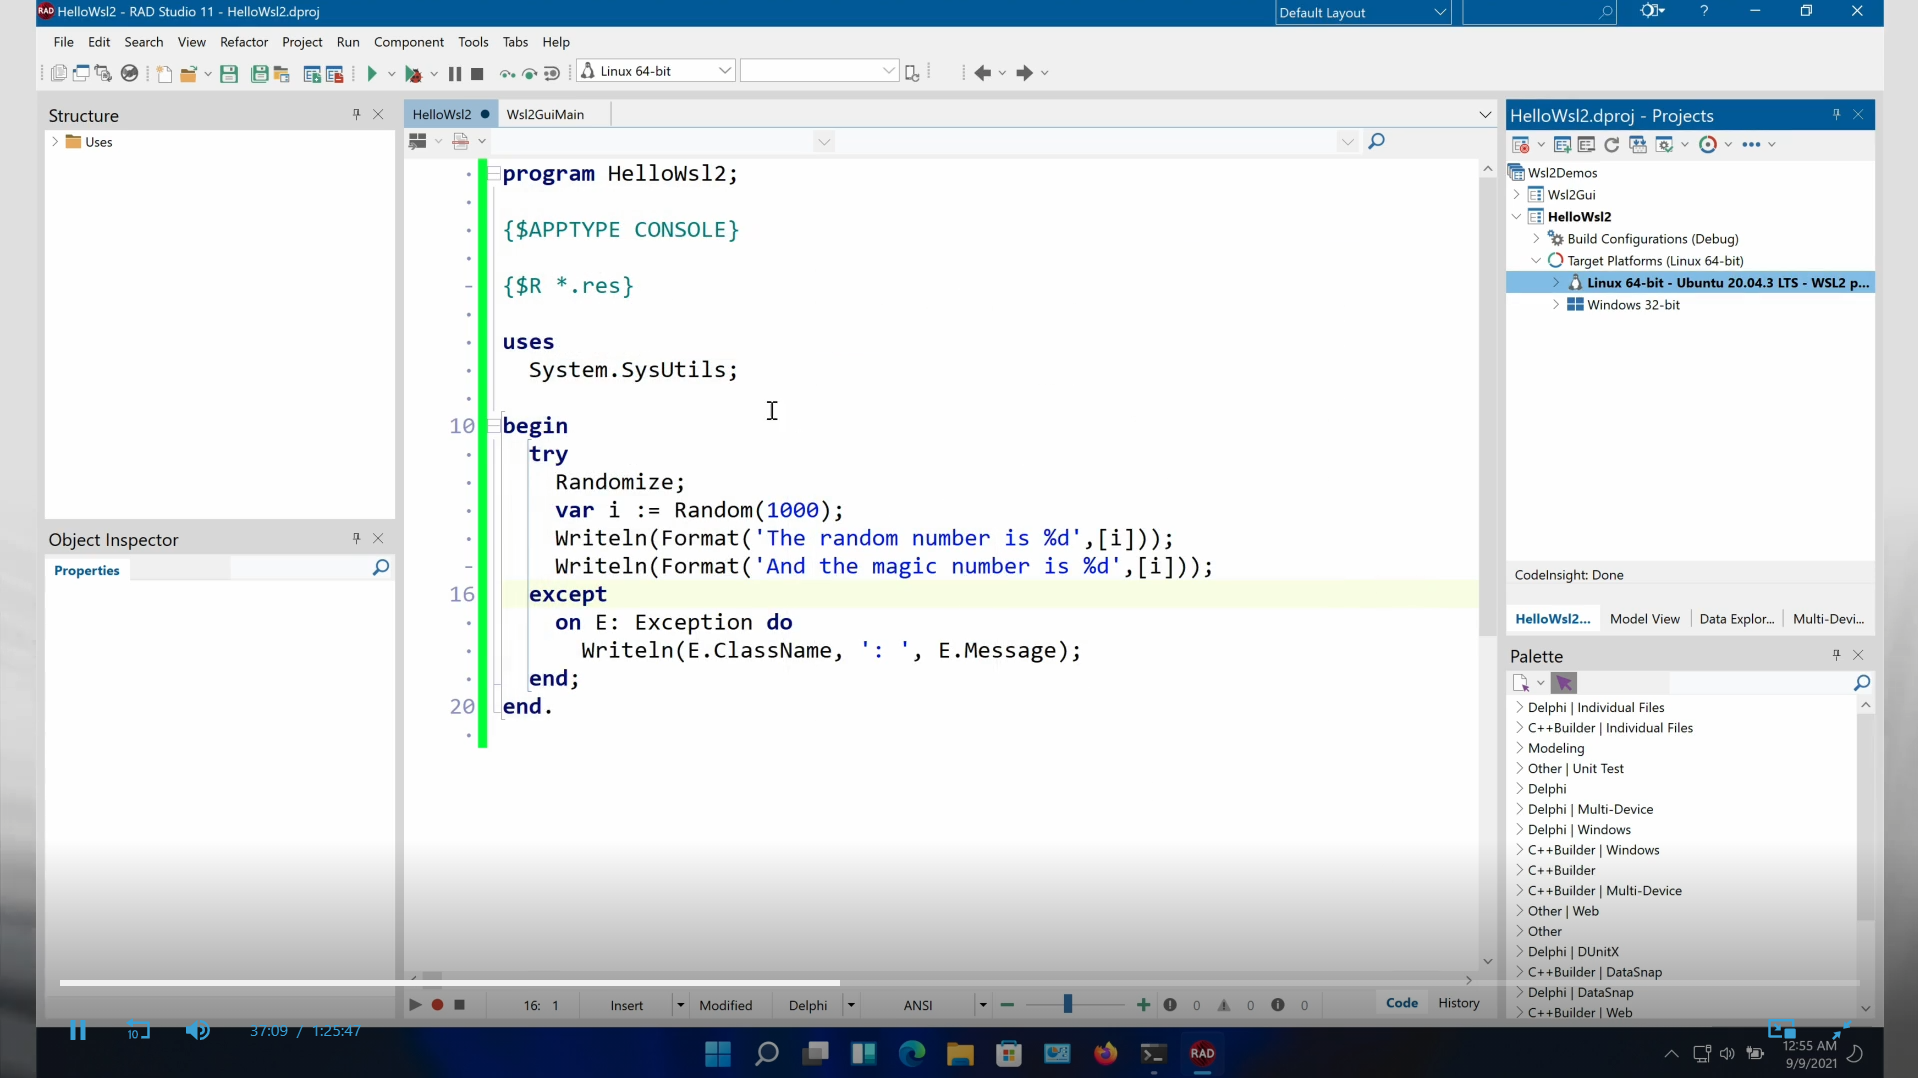The height and width of the screenshot is (1078, 1918).
Task: Click the Remove file from project icon
Action: 335,73
